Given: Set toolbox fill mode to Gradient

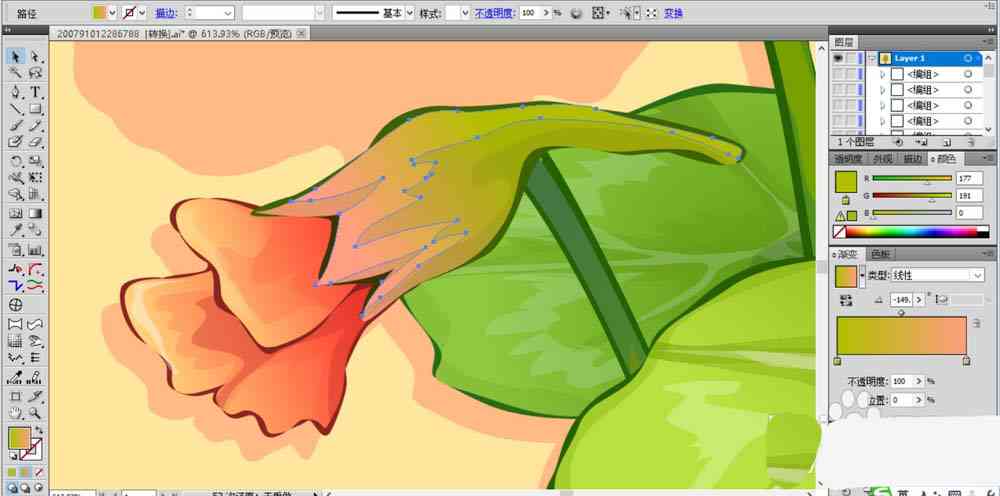Looking at the screenshot, I should (x=26, y=472).
